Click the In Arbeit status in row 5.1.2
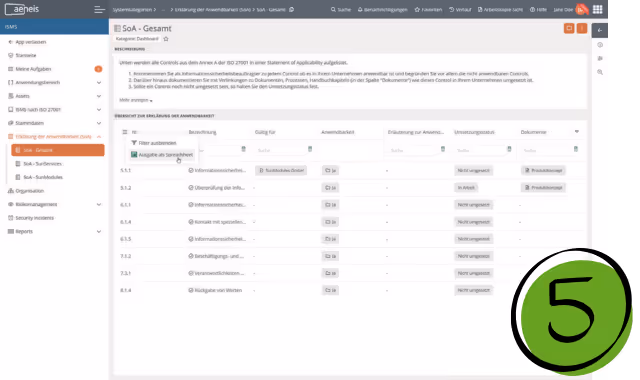This screenshot has height=380, width=640. [466, 188]
